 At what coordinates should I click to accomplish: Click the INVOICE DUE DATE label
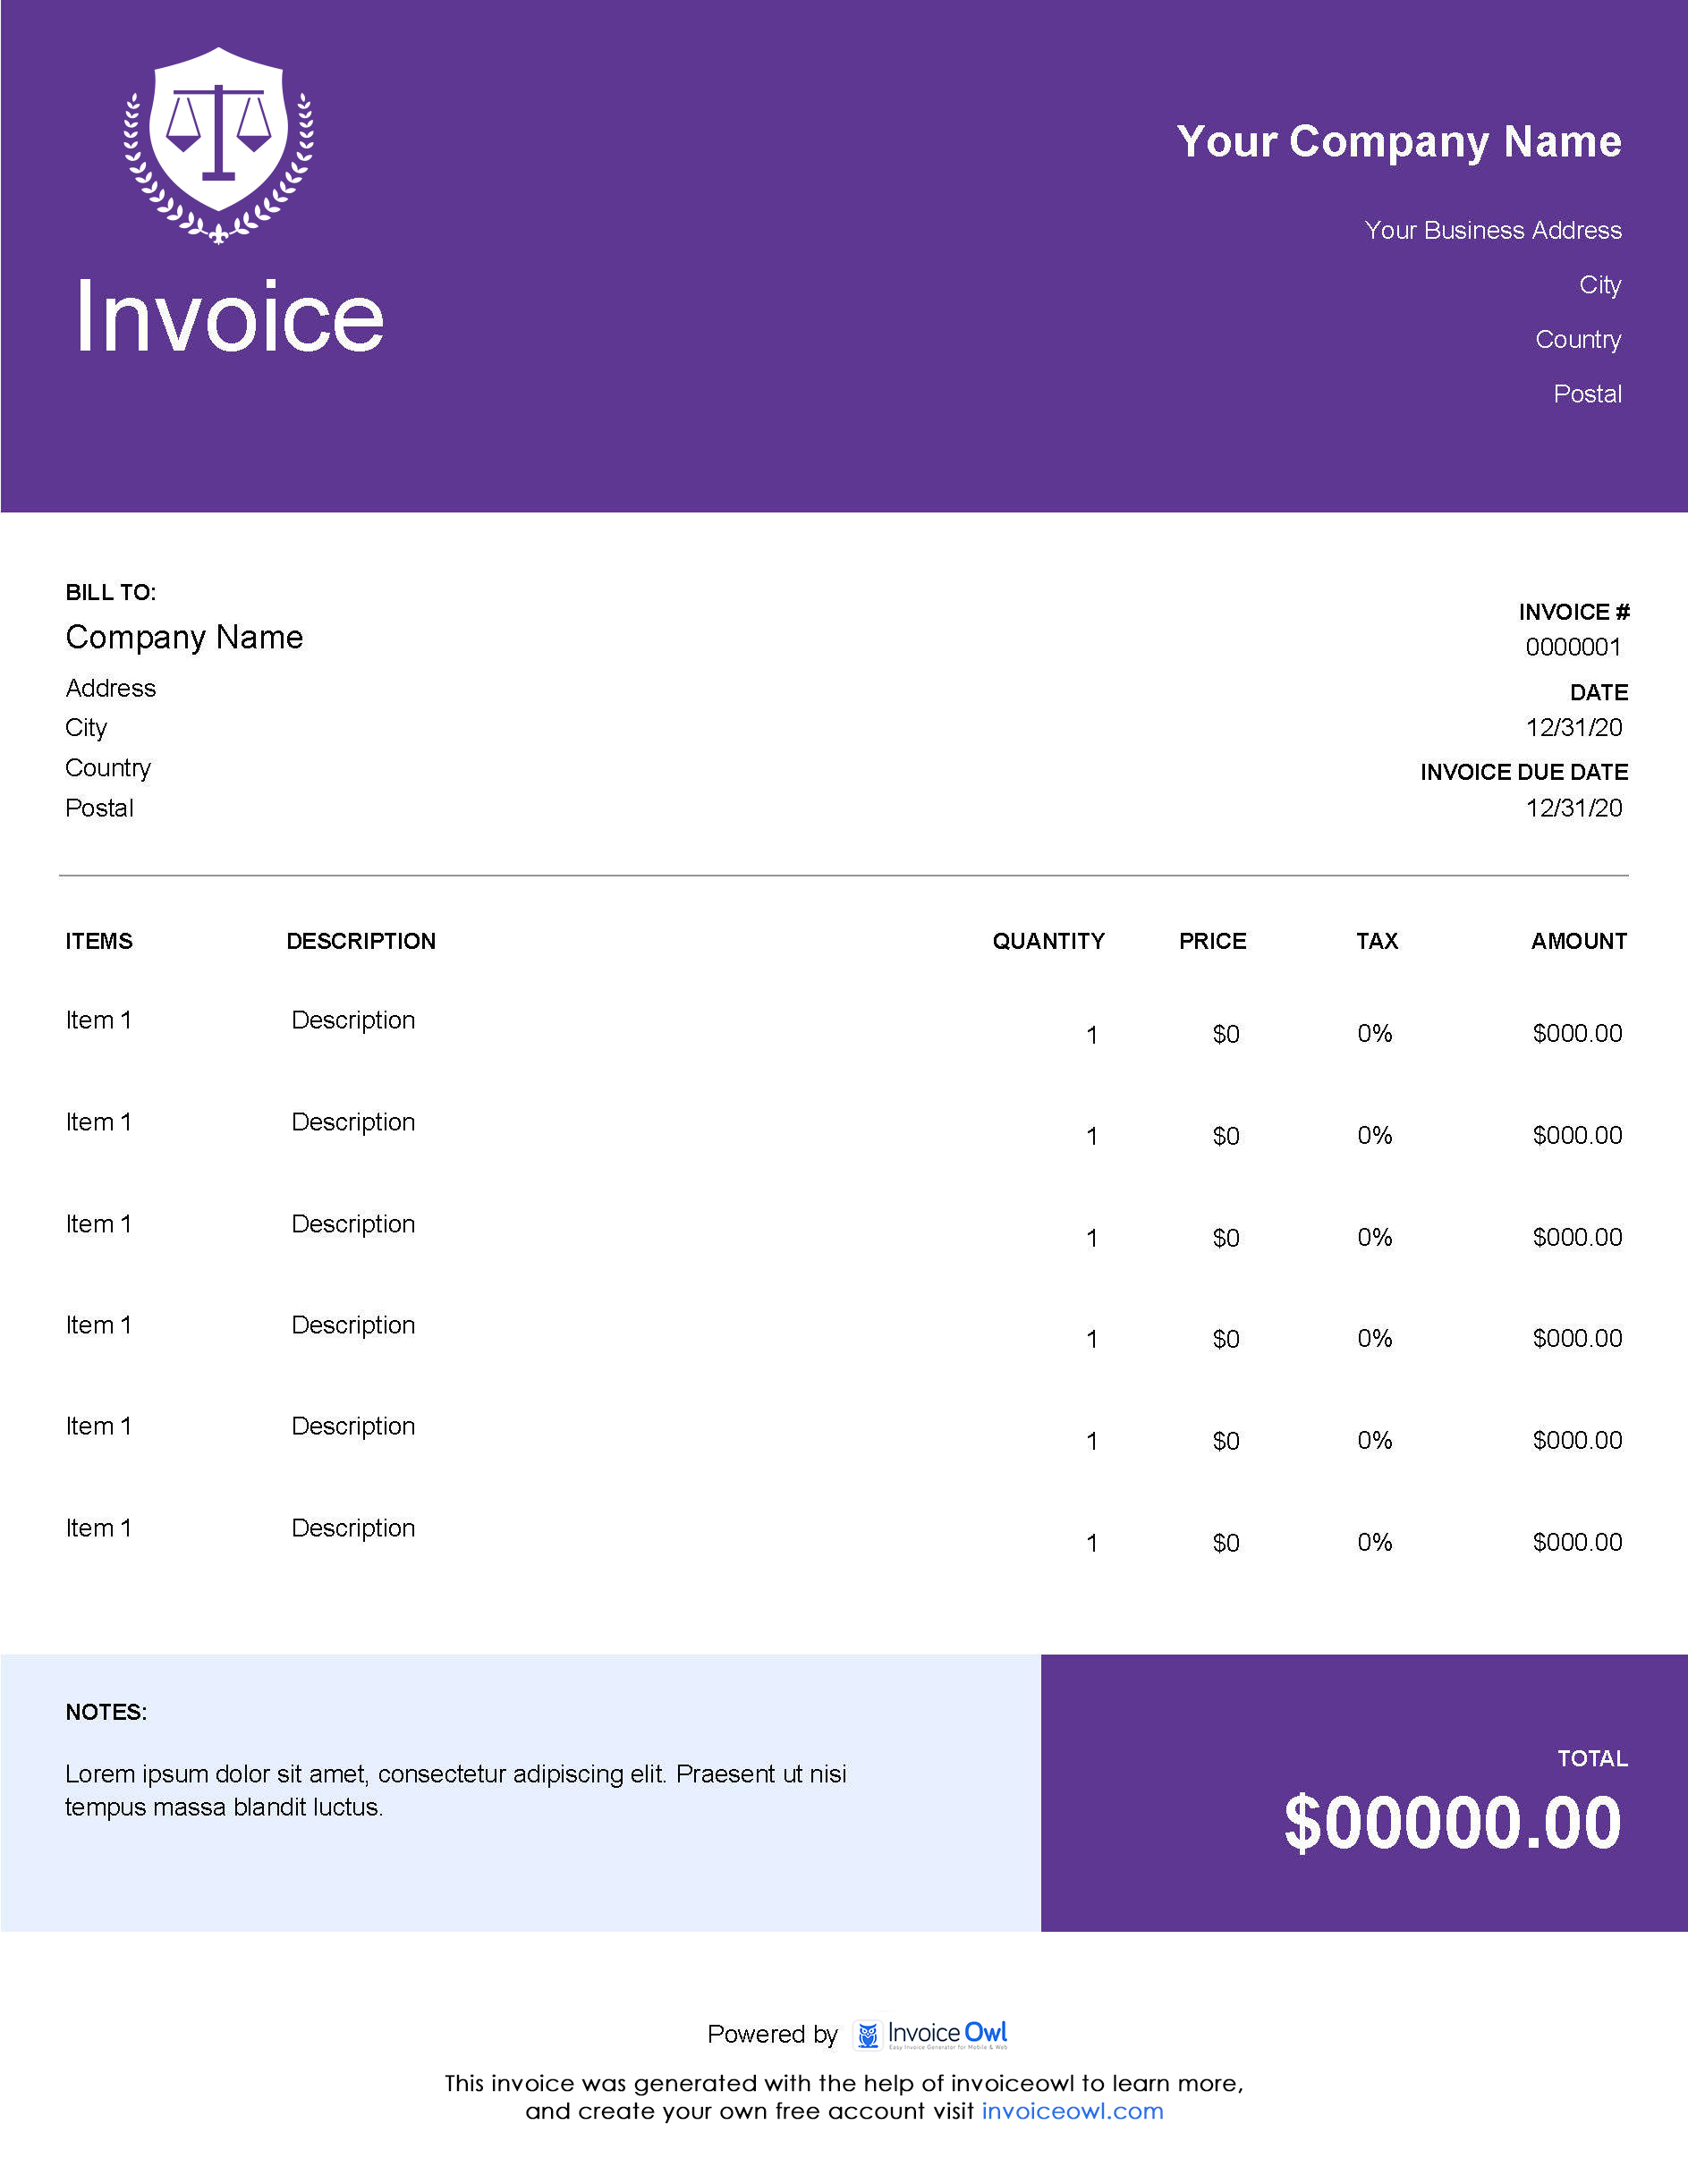coord(1523,772)
